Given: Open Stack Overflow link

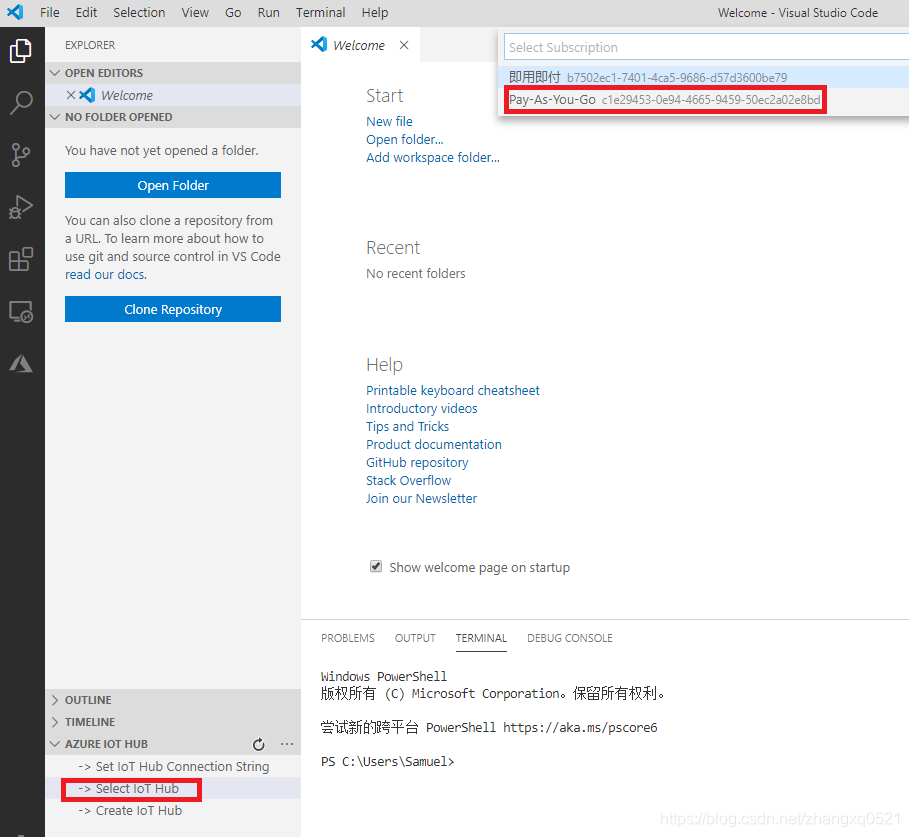Looking at the screenshot, I should 408,481.
